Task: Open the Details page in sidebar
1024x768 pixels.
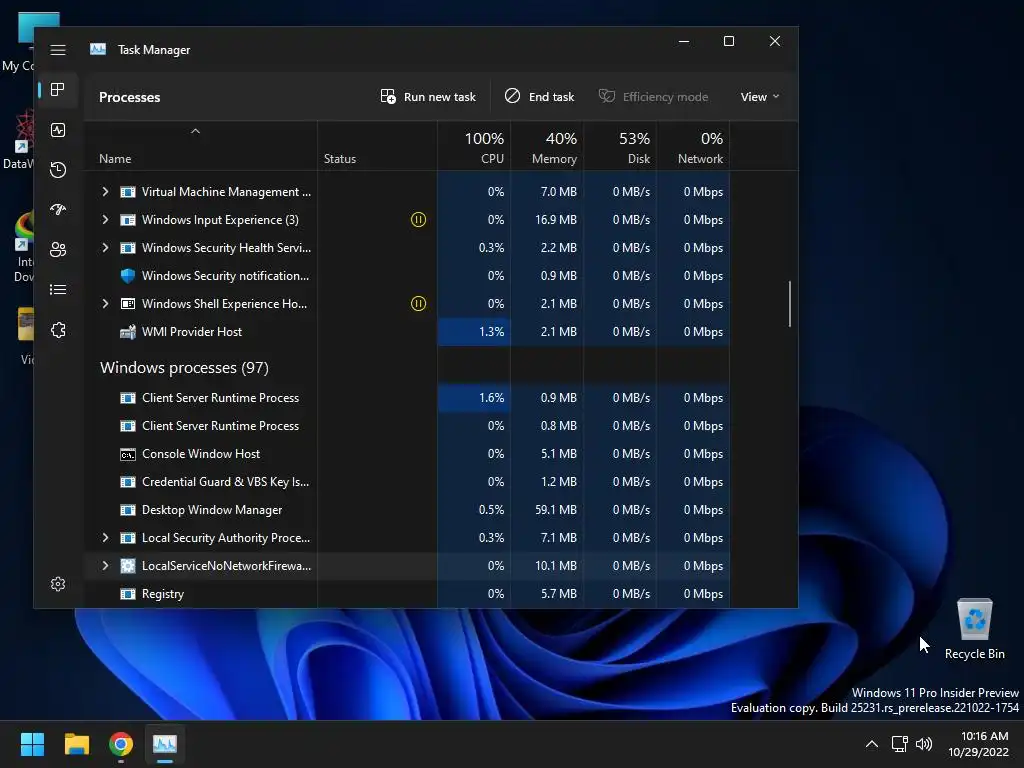Action: pyautogui.click(x=57, y=289)
